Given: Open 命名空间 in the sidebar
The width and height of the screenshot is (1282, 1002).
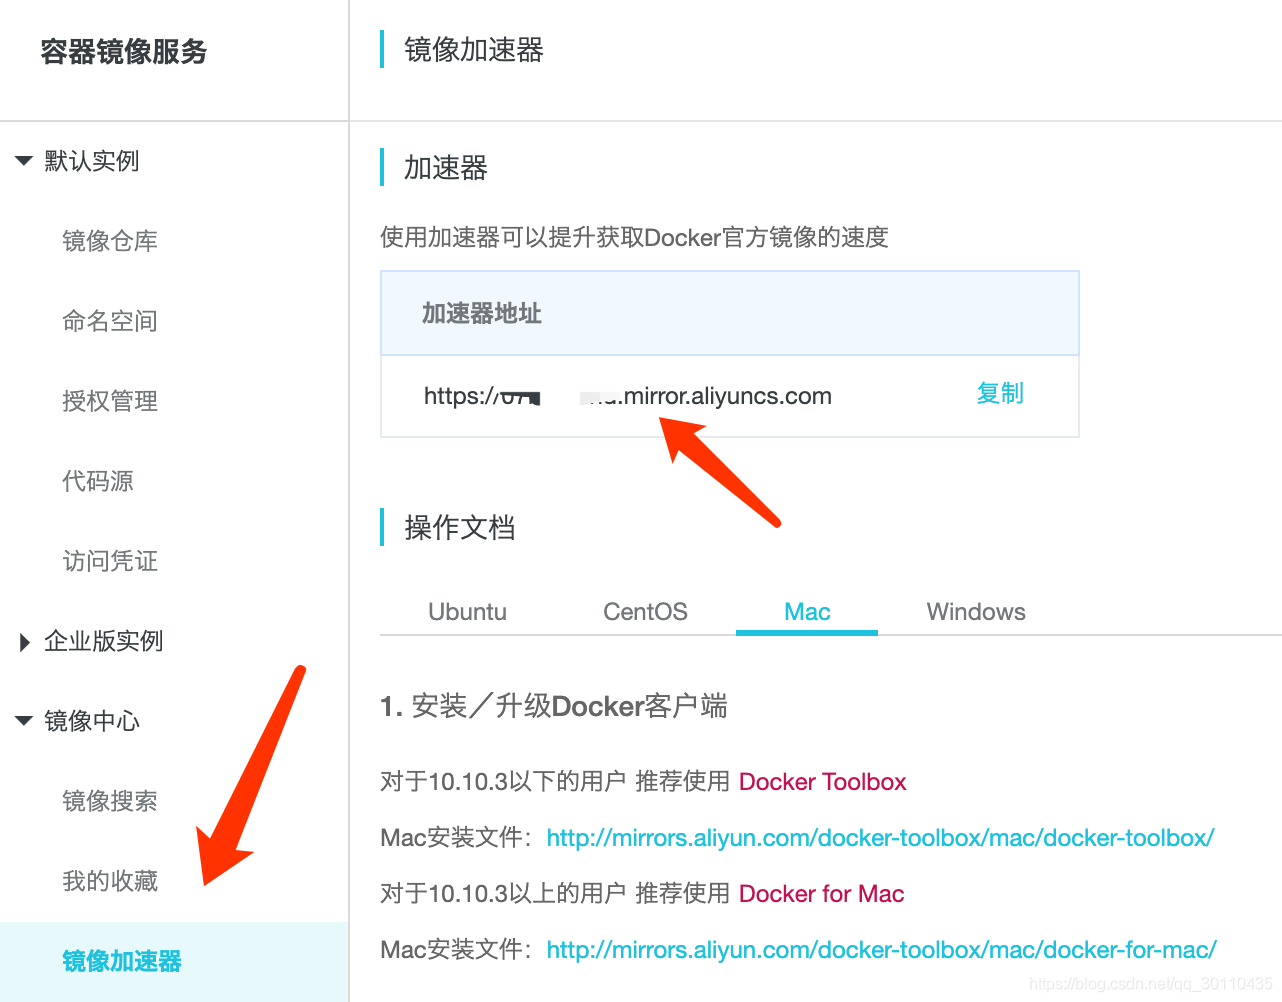Looking at the screenshot, I should point(110,321).
